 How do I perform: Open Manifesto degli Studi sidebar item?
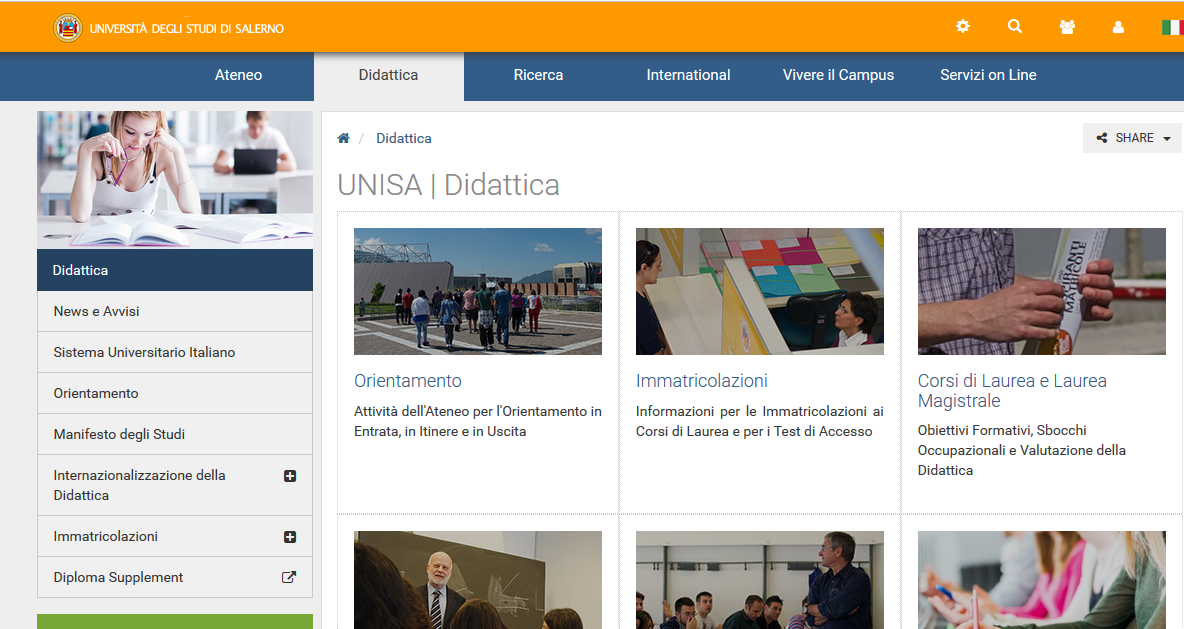[119, 434]
